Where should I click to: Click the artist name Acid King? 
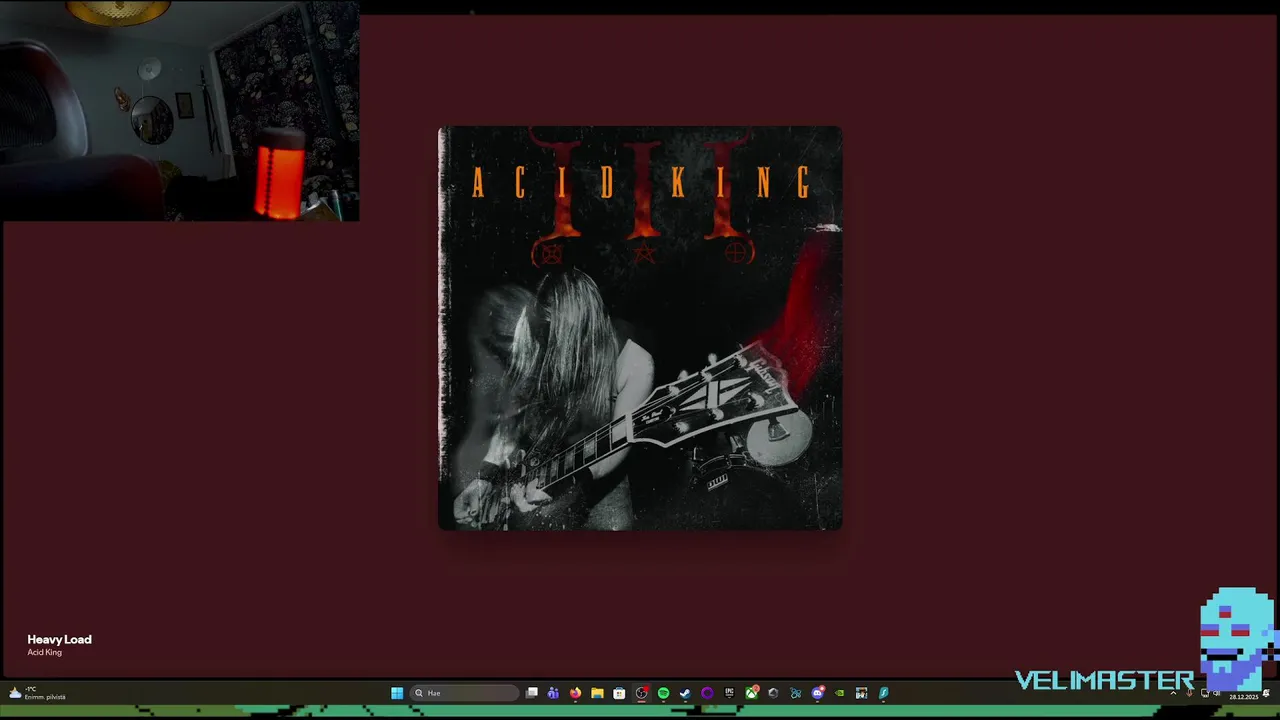(44, 652)
